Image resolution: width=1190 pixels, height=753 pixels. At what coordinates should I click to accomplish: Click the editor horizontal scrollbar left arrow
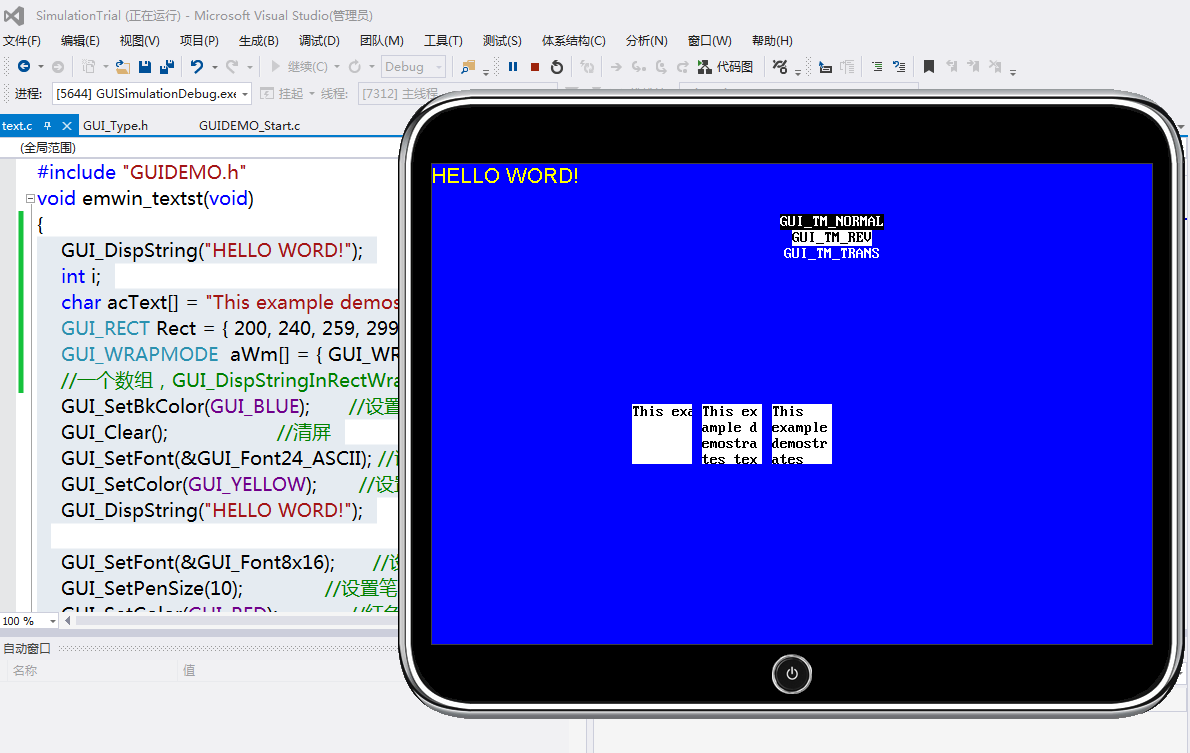[68, 621]
